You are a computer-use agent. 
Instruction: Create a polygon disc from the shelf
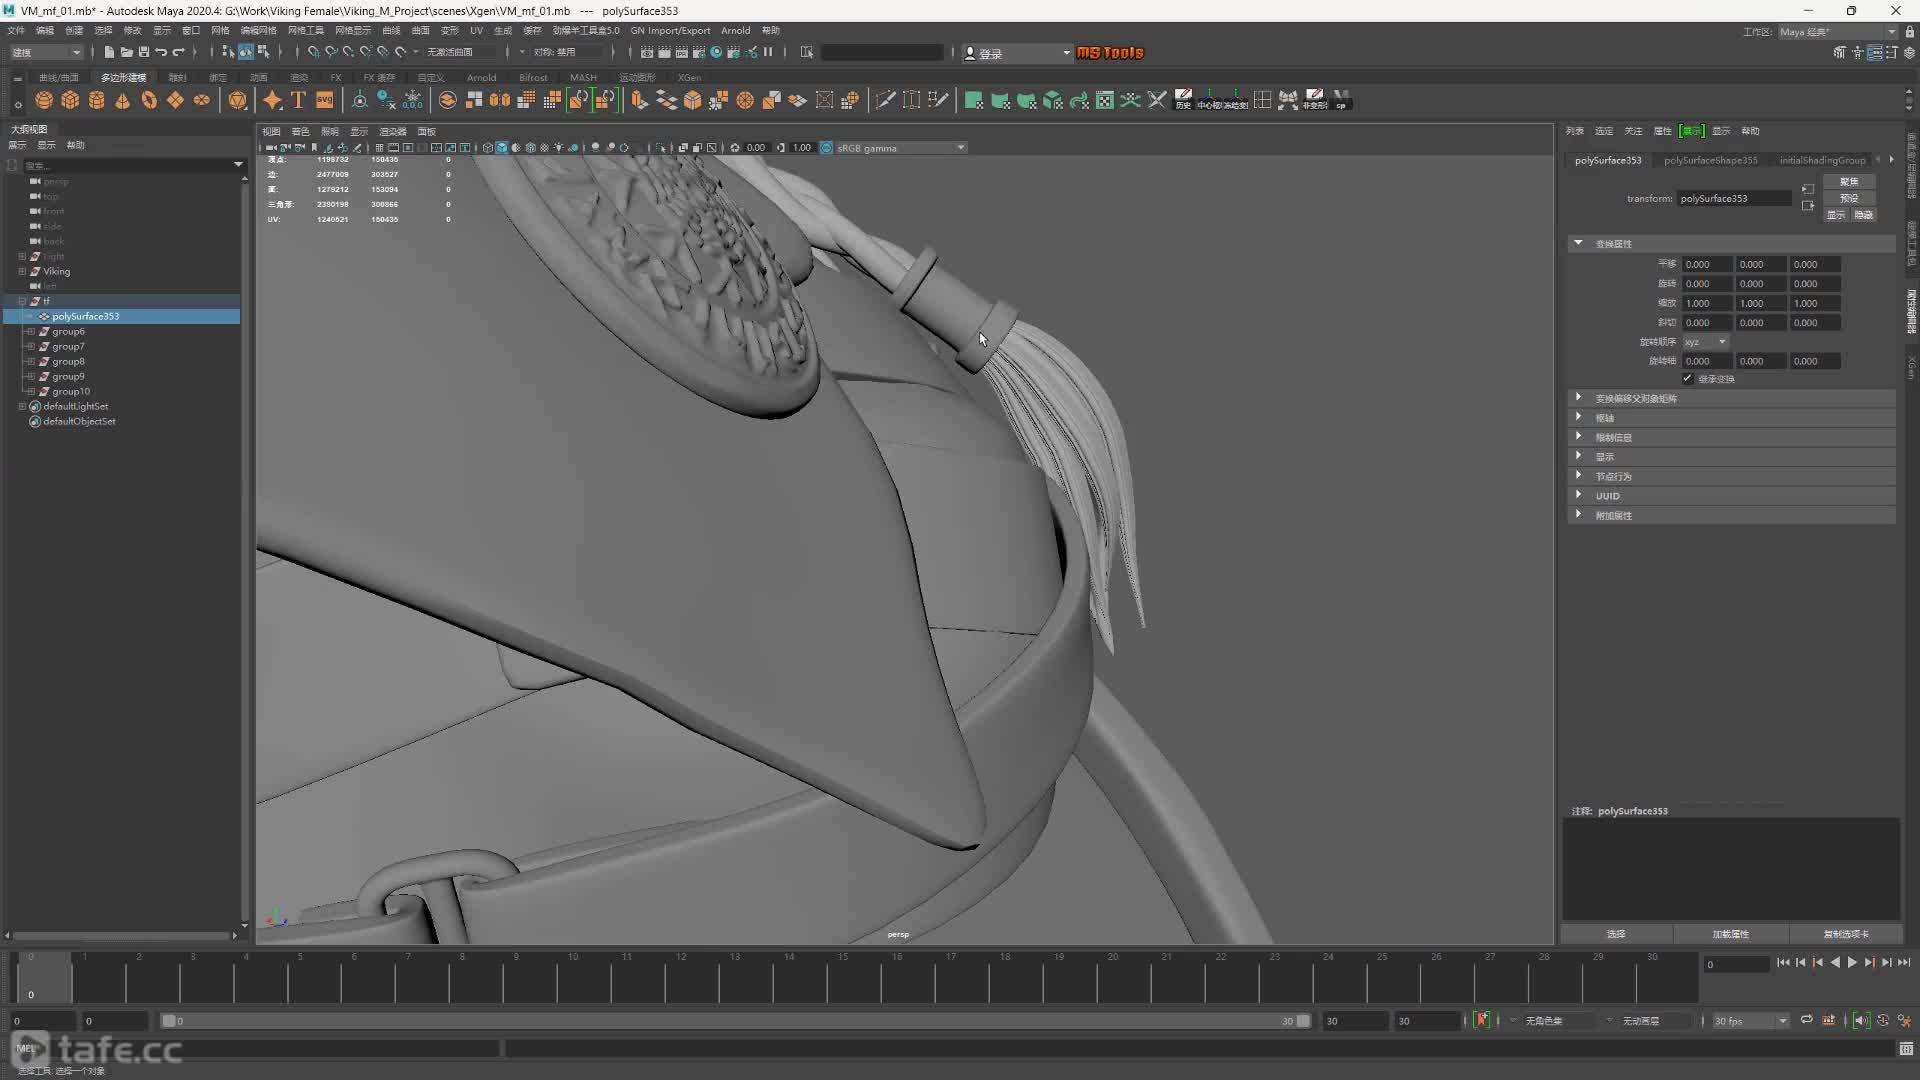click(201, 100)
